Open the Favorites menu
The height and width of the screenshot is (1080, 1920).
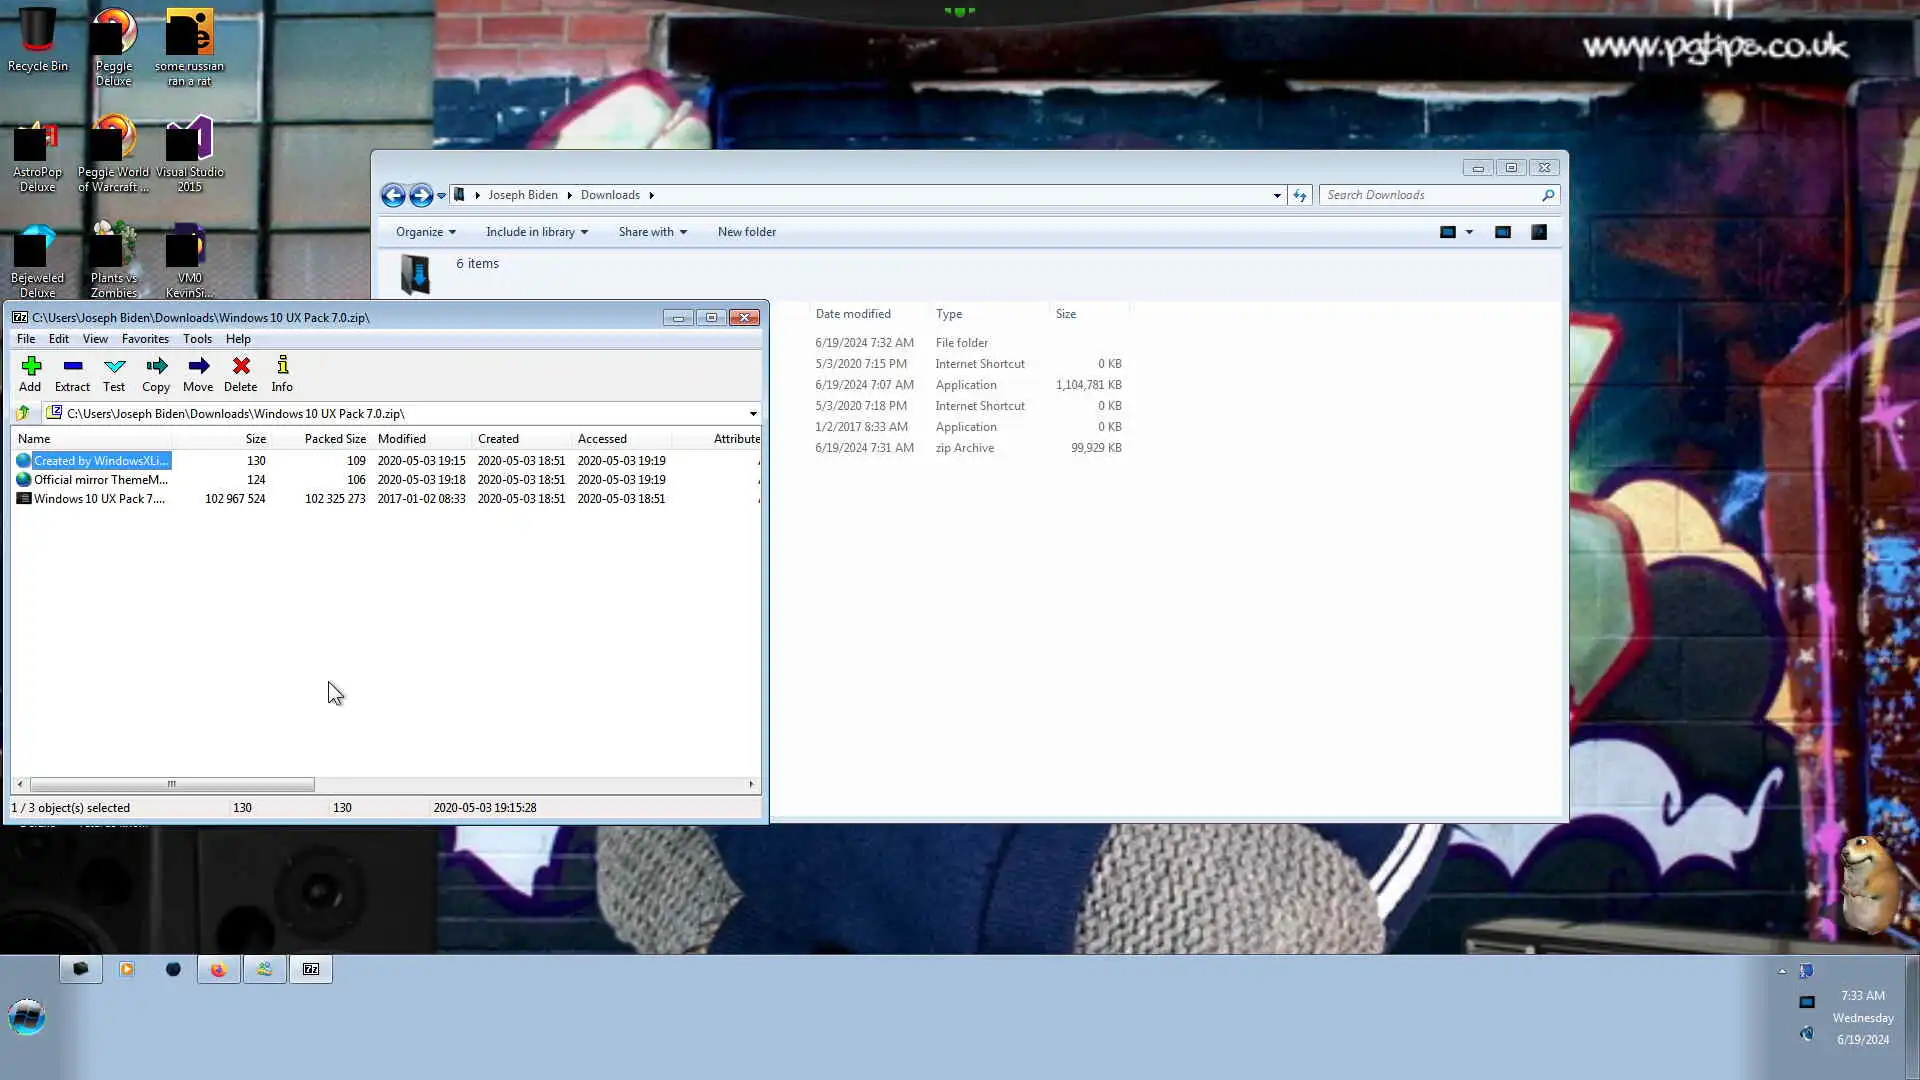[x=145, y=339]
